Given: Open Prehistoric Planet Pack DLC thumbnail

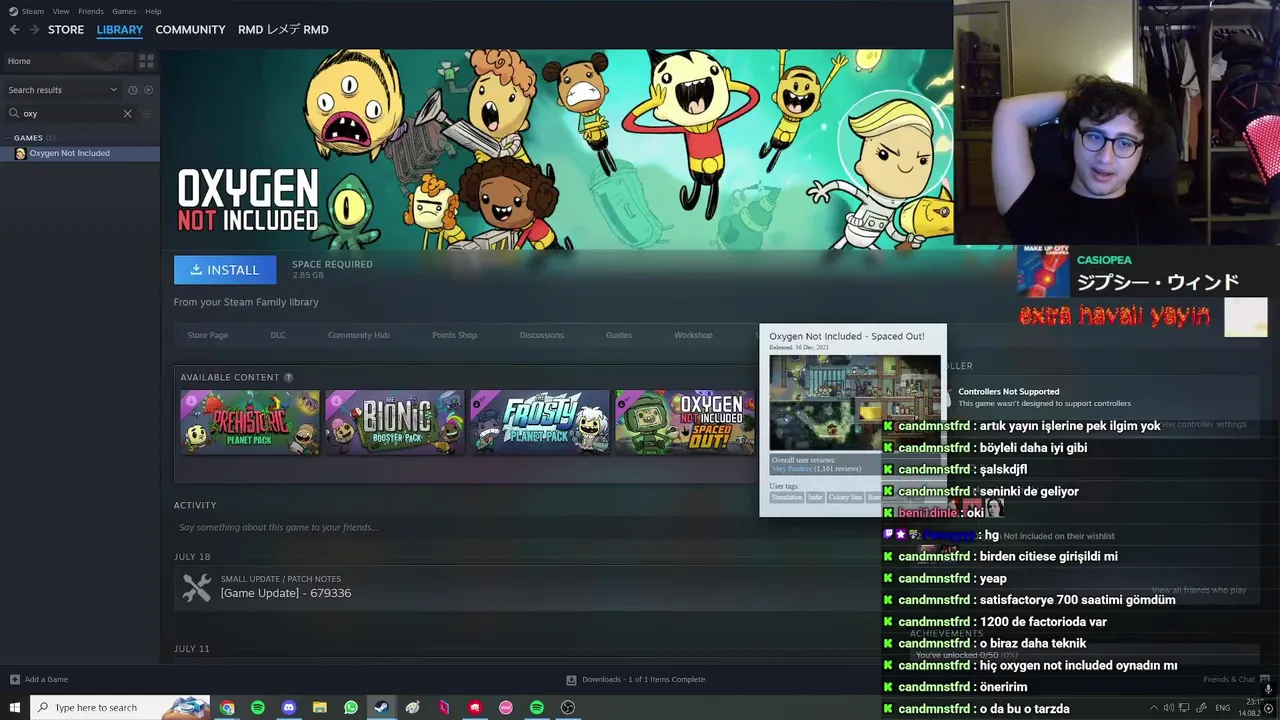Looking at the screenshot, I should coord(250,422).
